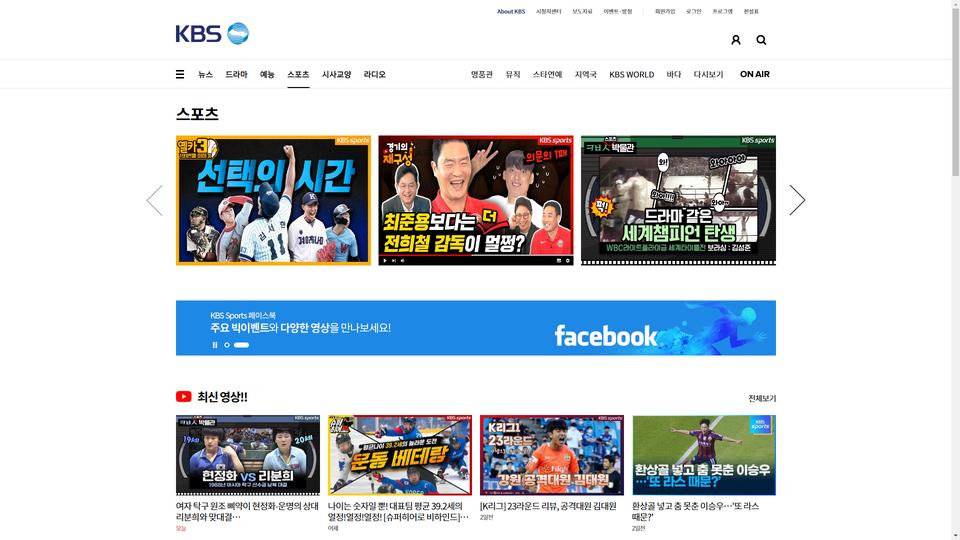Open the 라디오 menu
The height and width of the screenshot is (540, 960).
tap(374, 74)
